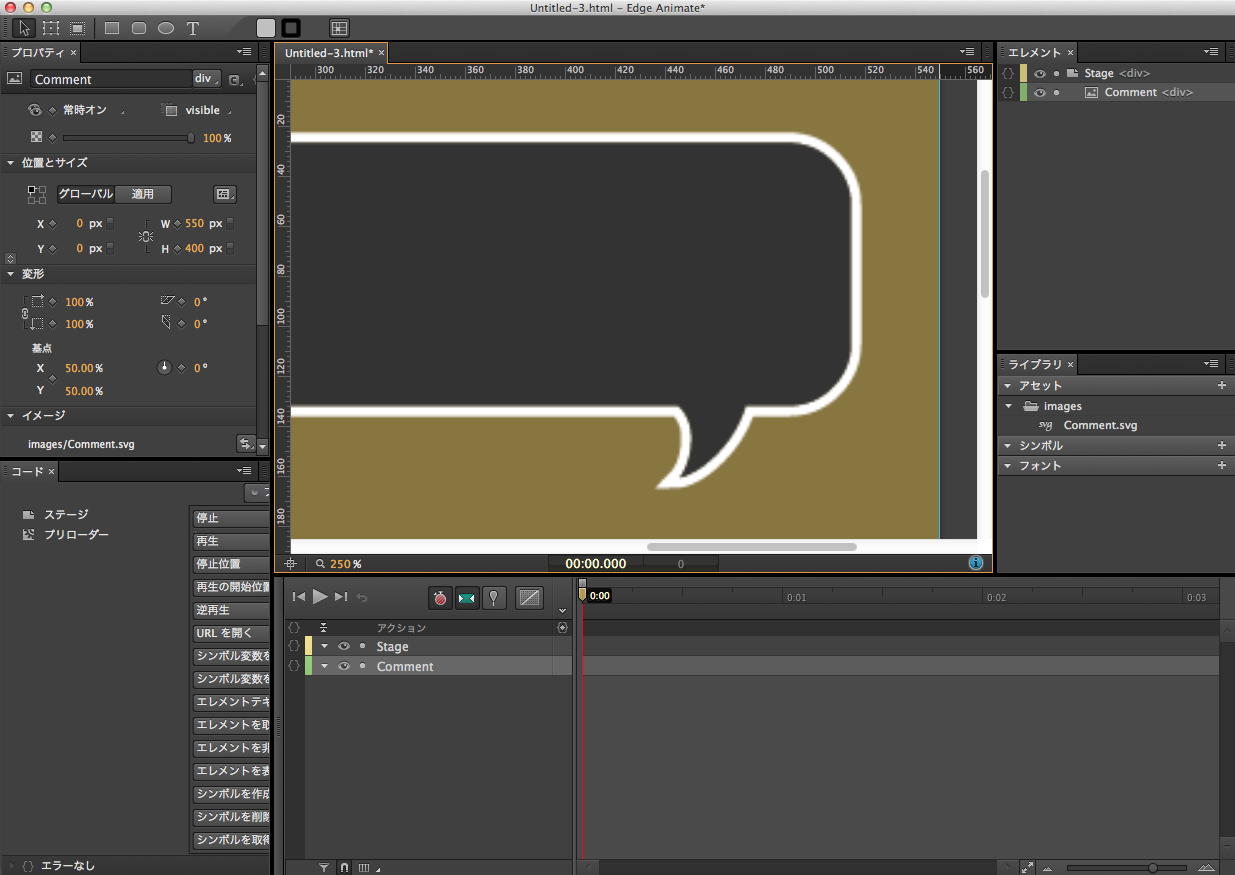Click the link width and height icon
Image resolution: width=1235 pixels, height=875 pixels.
(x=146, y=236)
